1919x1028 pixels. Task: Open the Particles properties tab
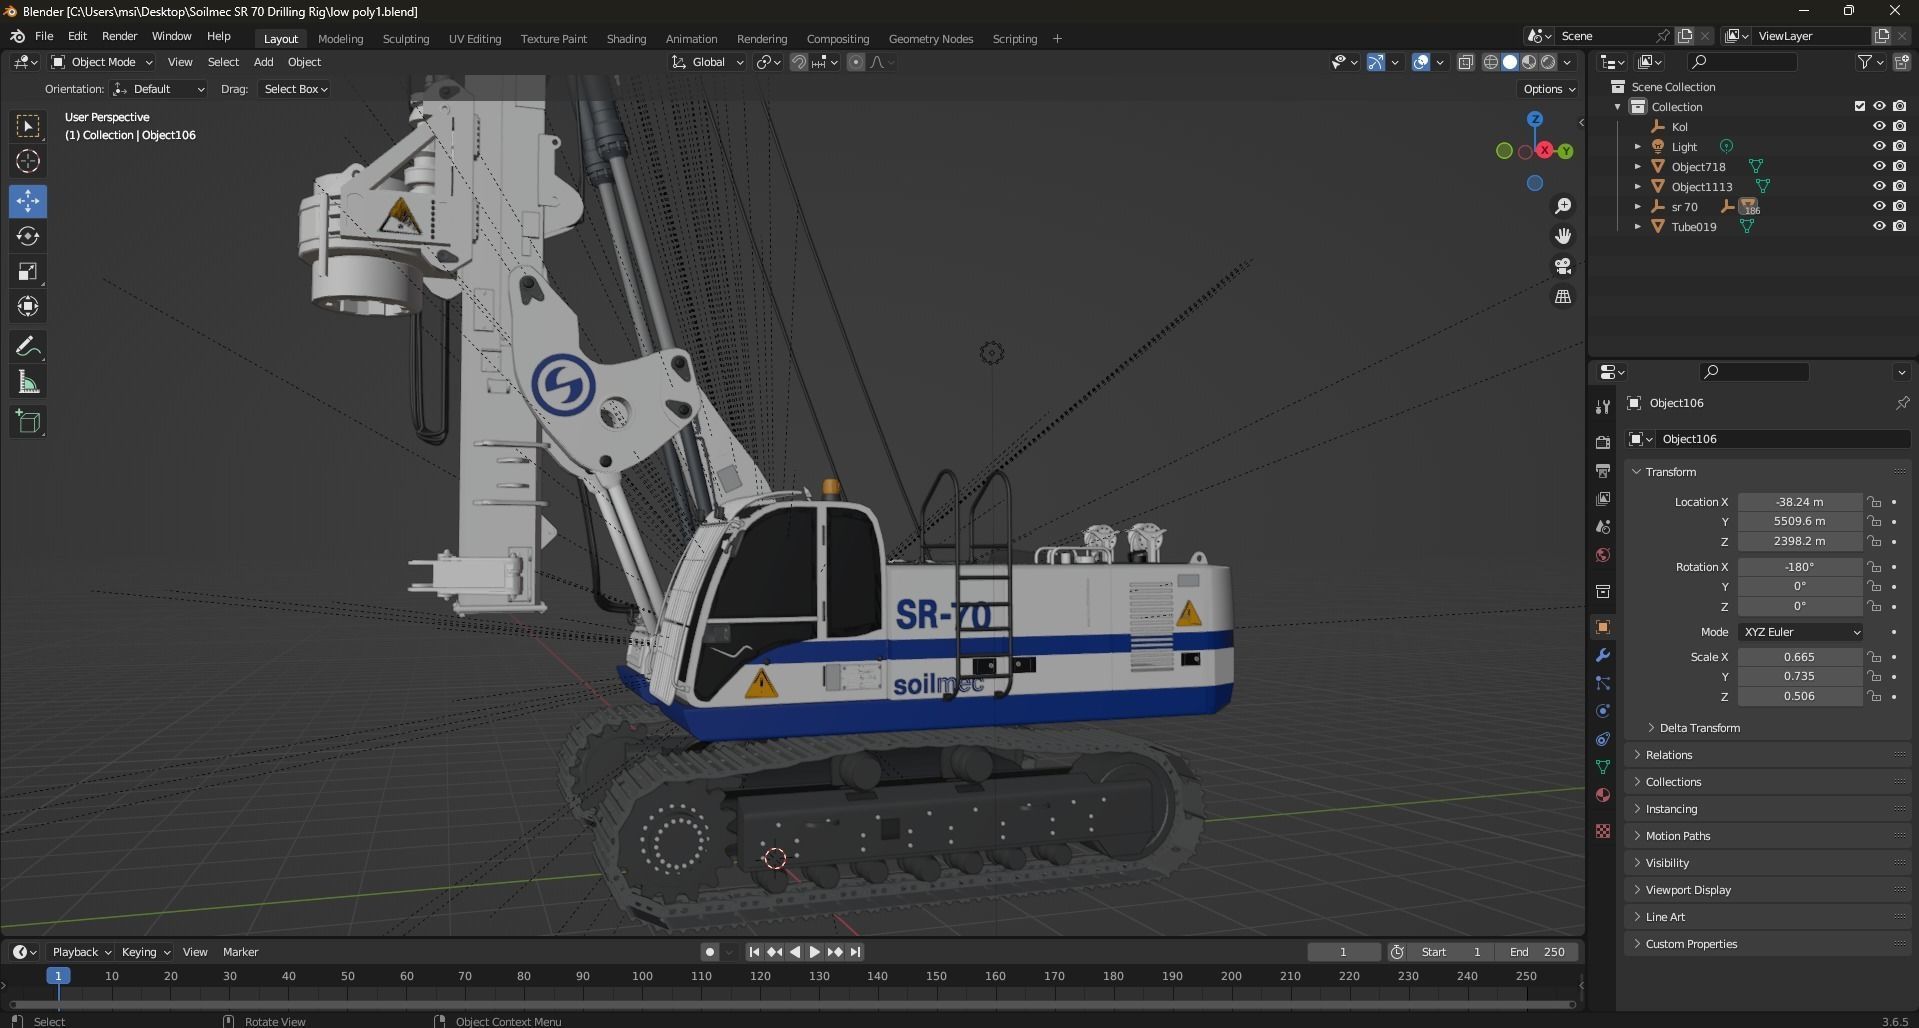point(1603,683)
